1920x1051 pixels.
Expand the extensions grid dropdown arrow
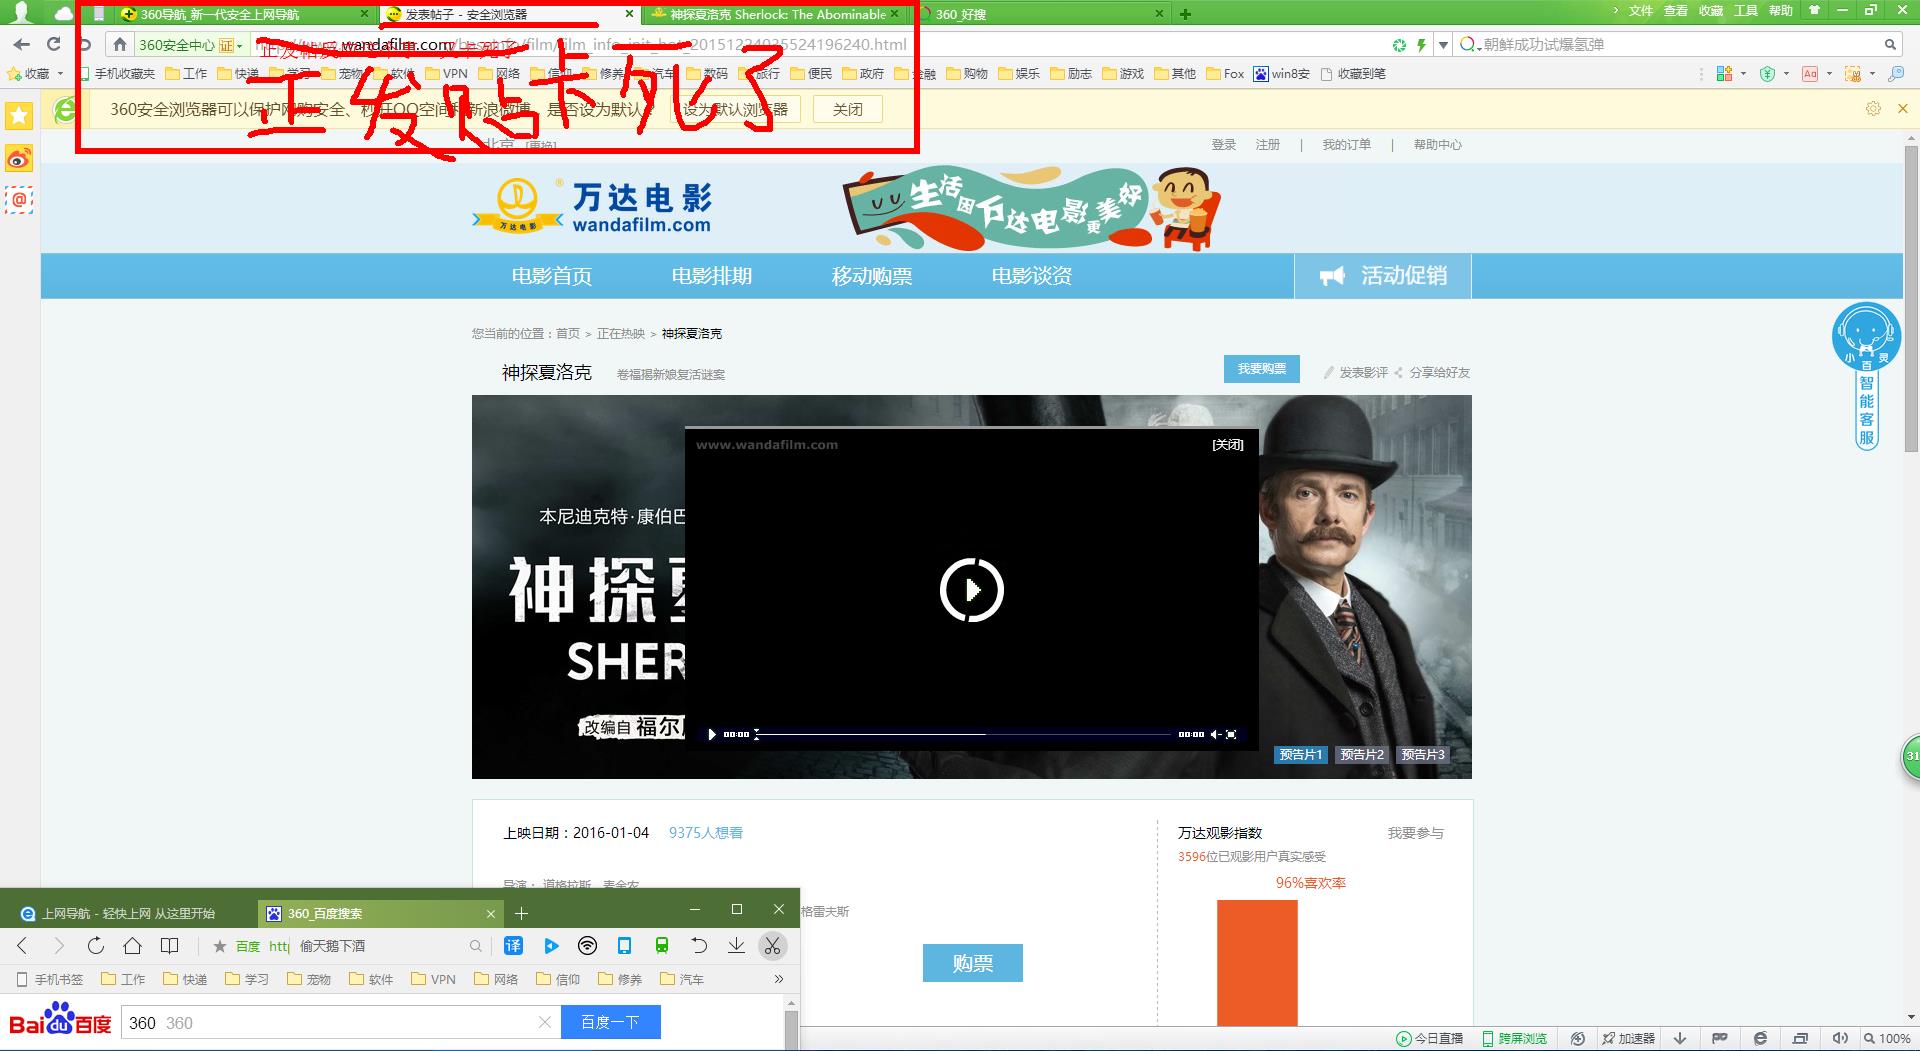(x=1743, y=74)
